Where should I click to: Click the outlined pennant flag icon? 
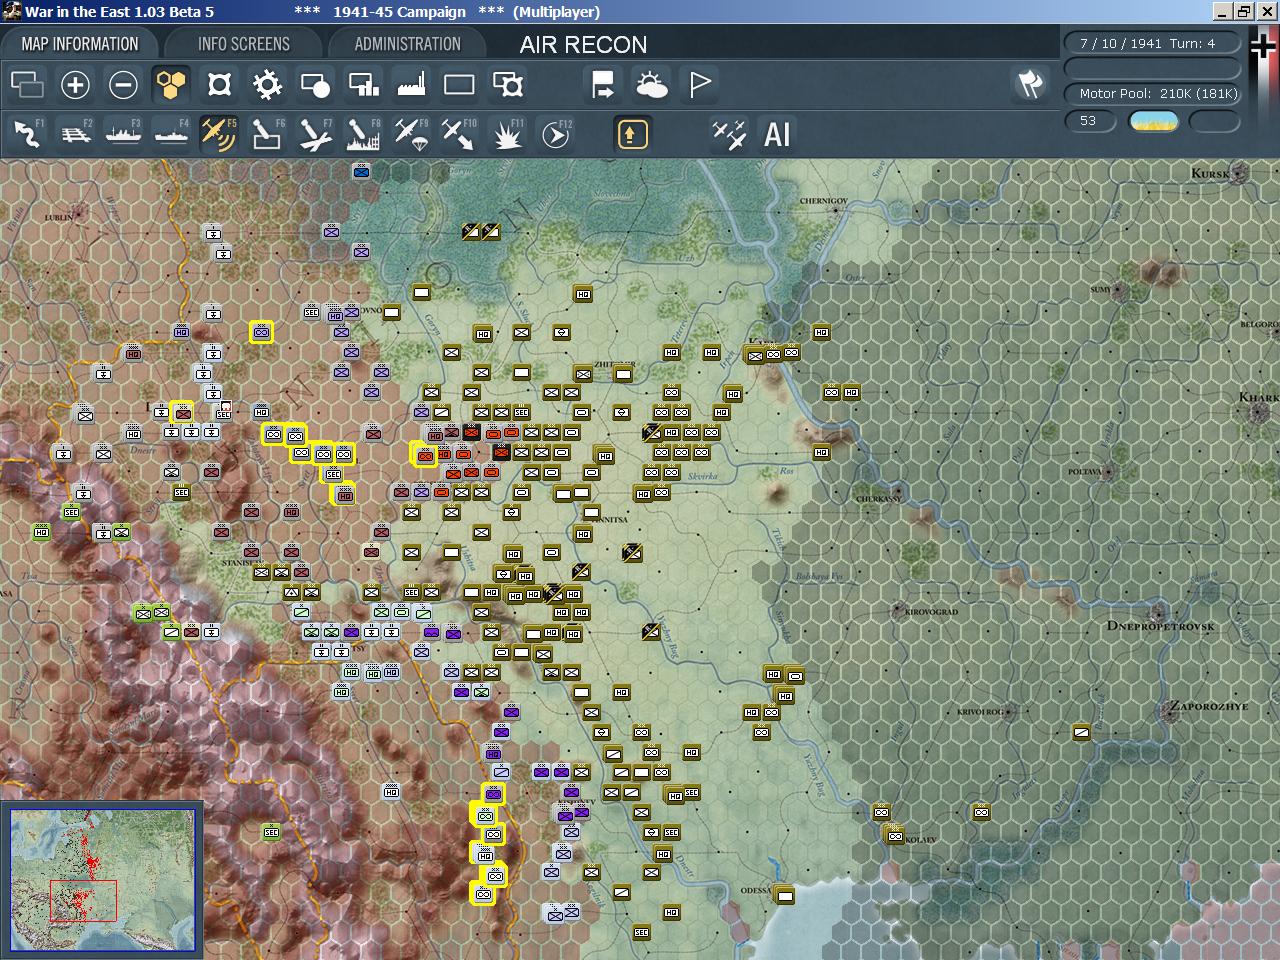[x=700, y=85]
